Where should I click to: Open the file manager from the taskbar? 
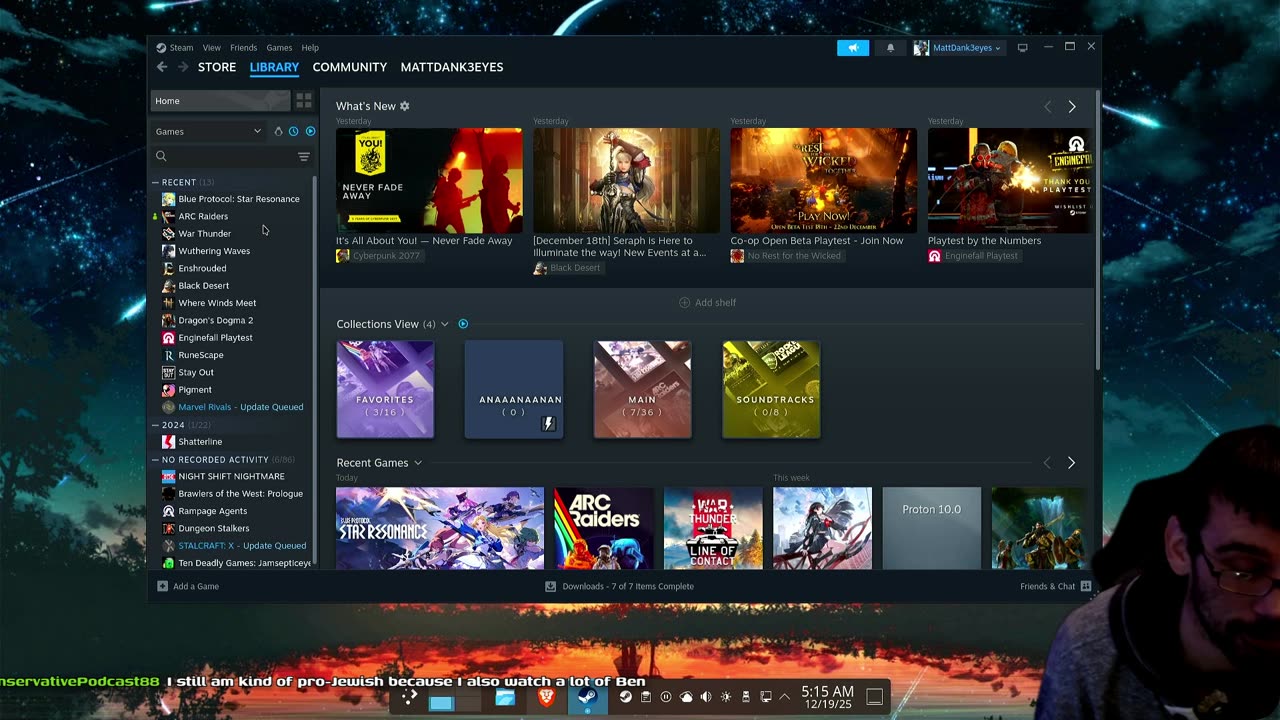[x=505, y=697]
